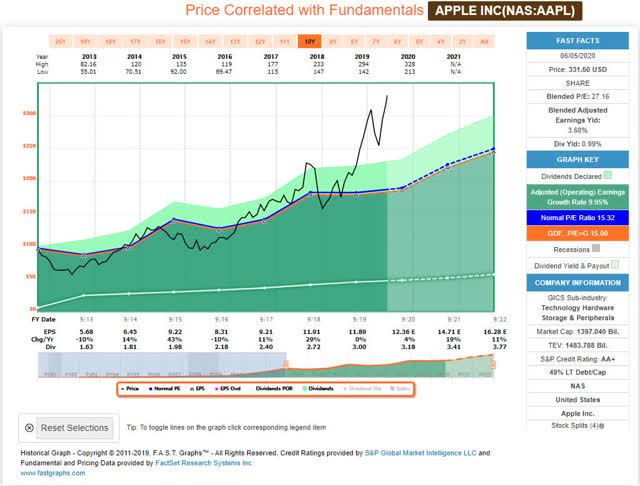Click the FAST FACTS panel header
Image resolution: width=640 pixels, height=486 pixels.
point(578,41)
